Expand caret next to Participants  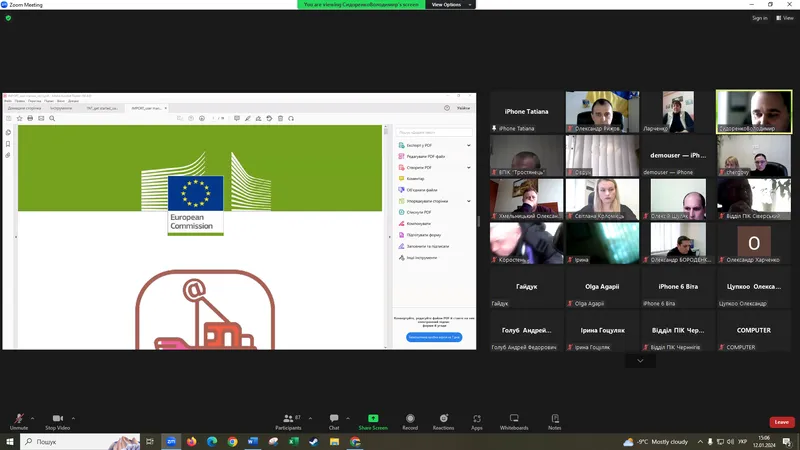pyautogui.click(x=310, y=418)
